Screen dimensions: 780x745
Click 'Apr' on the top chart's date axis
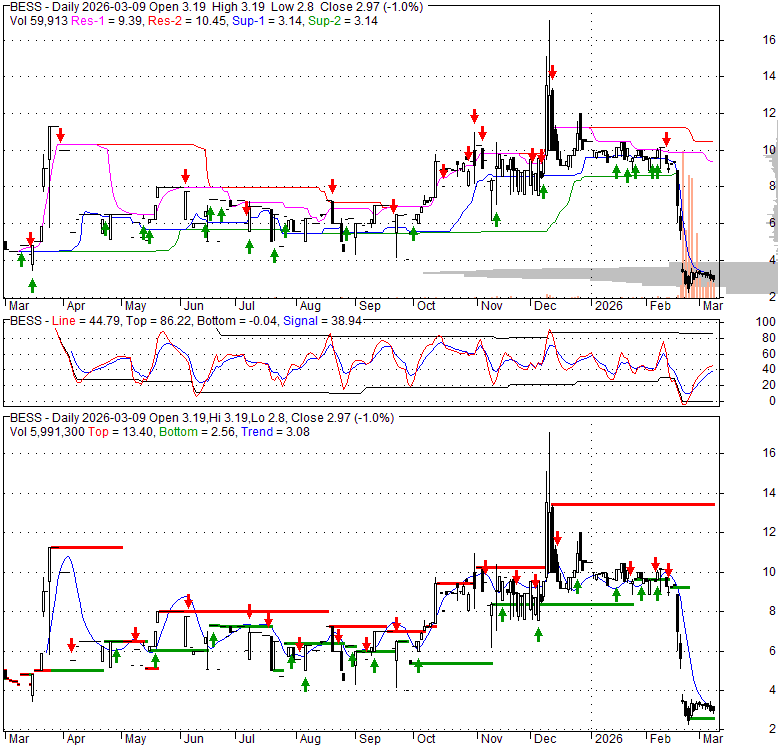tap(76, 305)
